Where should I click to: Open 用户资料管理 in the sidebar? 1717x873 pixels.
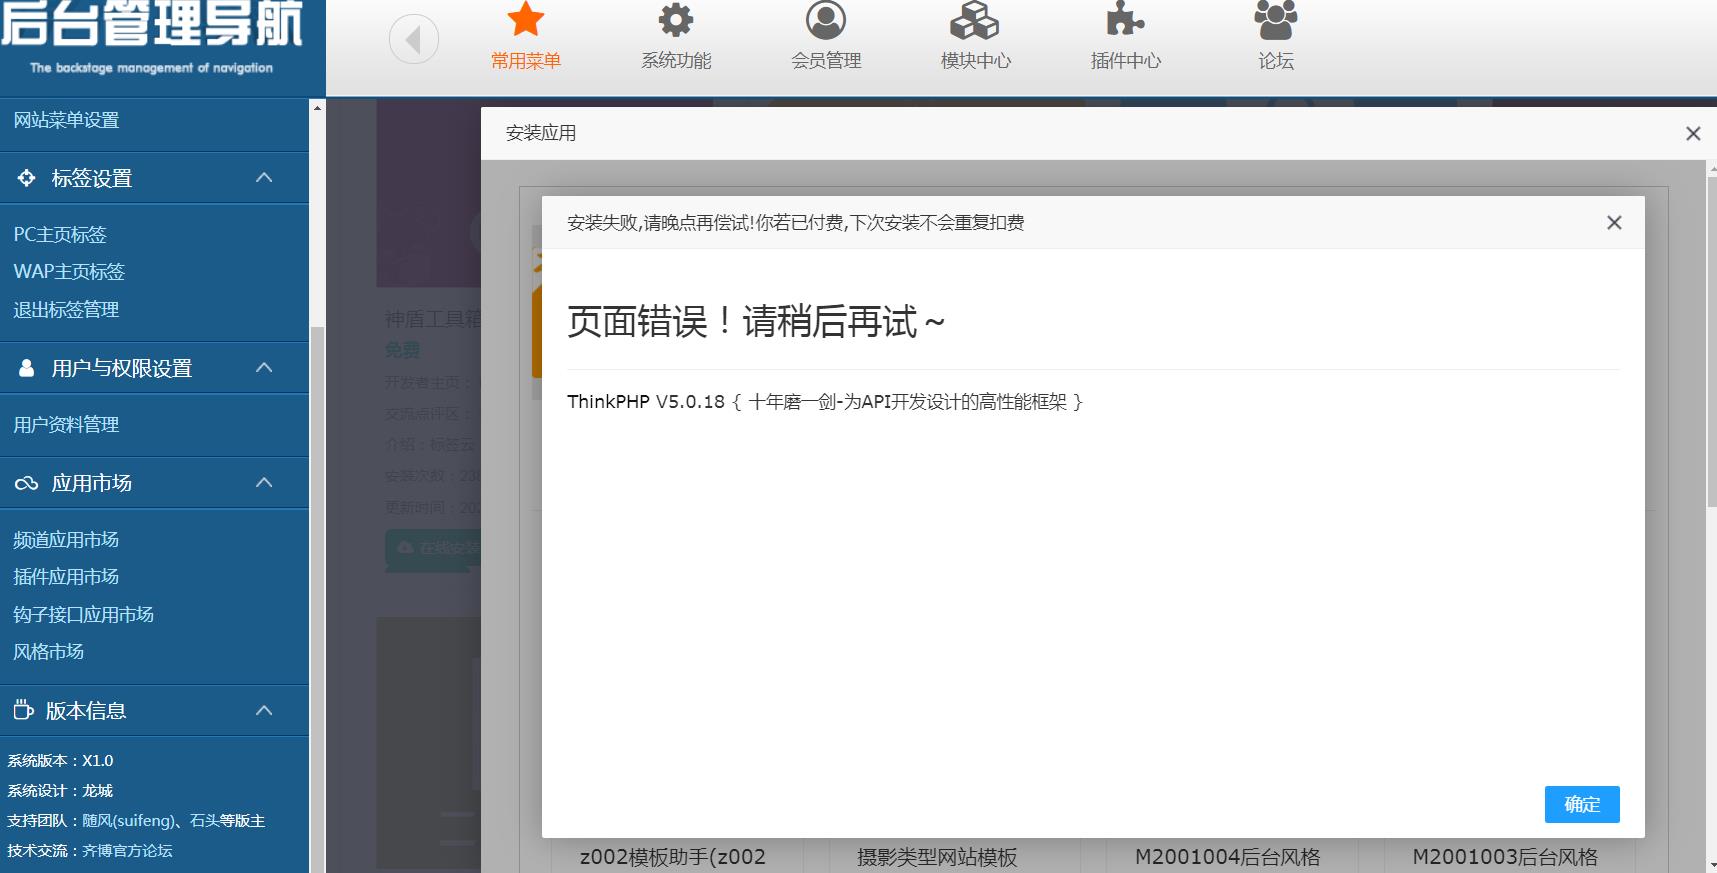coord(66,425)
